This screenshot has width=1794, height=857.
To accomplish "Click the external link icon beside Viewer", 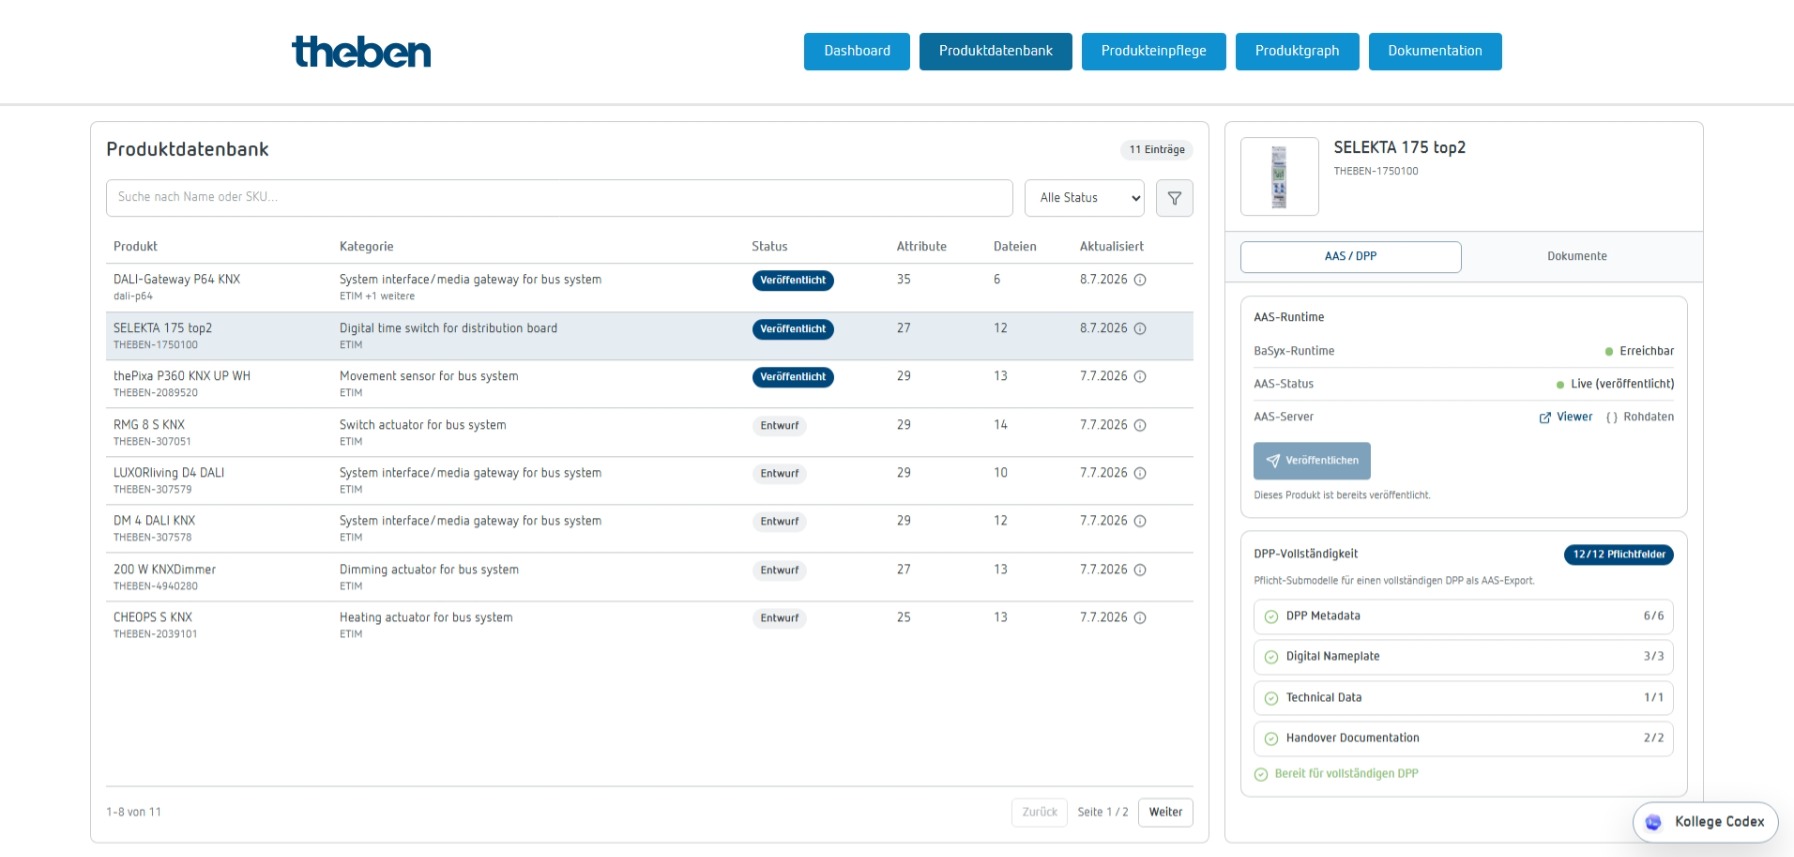I will 1545,418.
